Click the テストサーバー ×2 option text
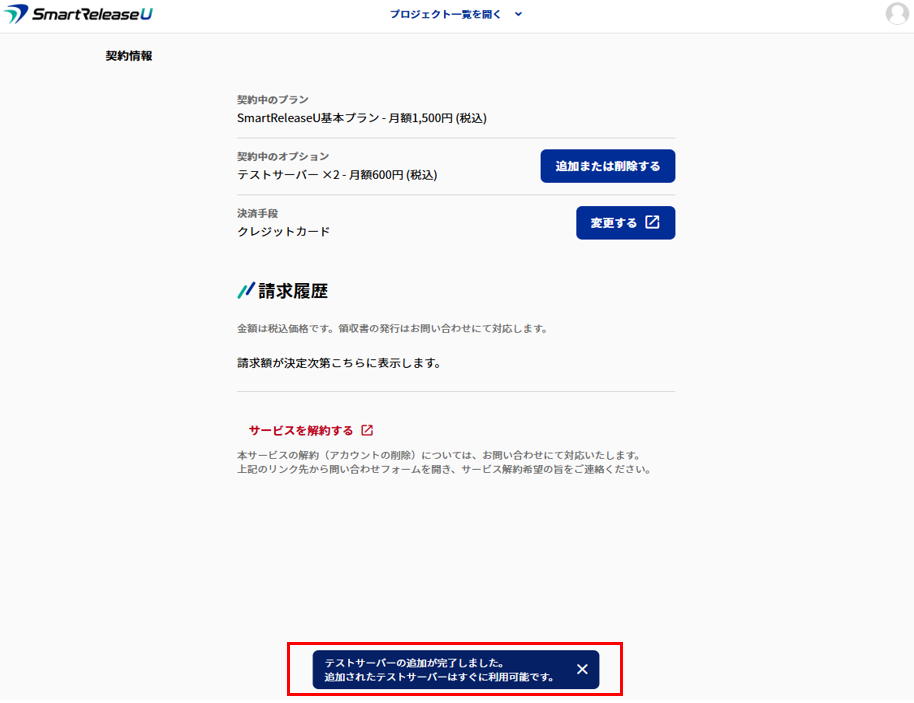914x703 pixels. (337, 174)
